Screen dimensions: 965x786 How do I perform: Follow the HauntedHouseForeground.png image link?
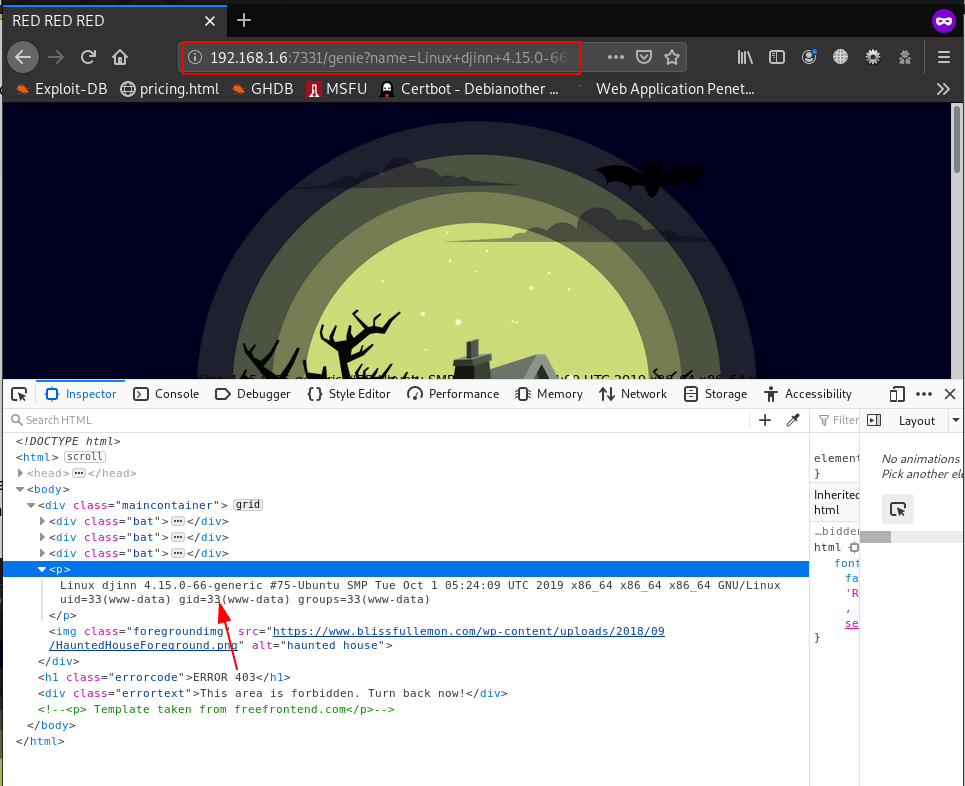[x=357, y=638]
